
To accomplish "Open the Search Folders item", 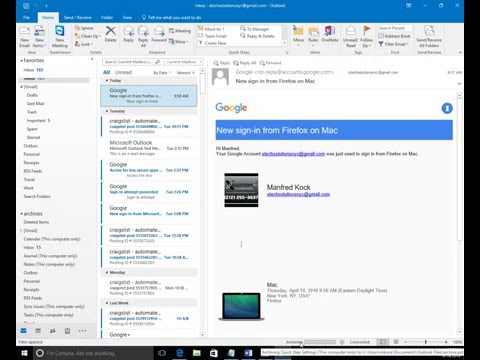I will tap(37, 196).
